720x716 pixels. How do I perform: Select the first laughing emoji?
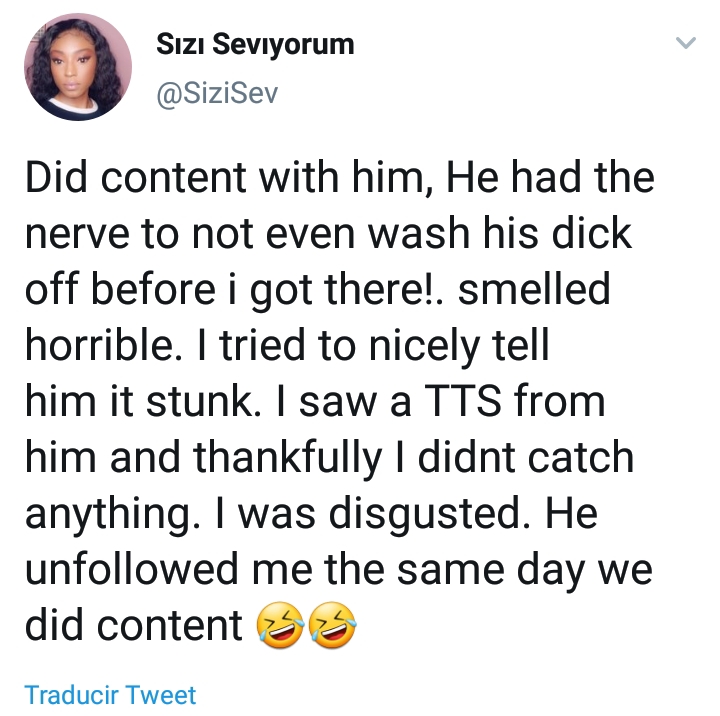click(280, 625)
